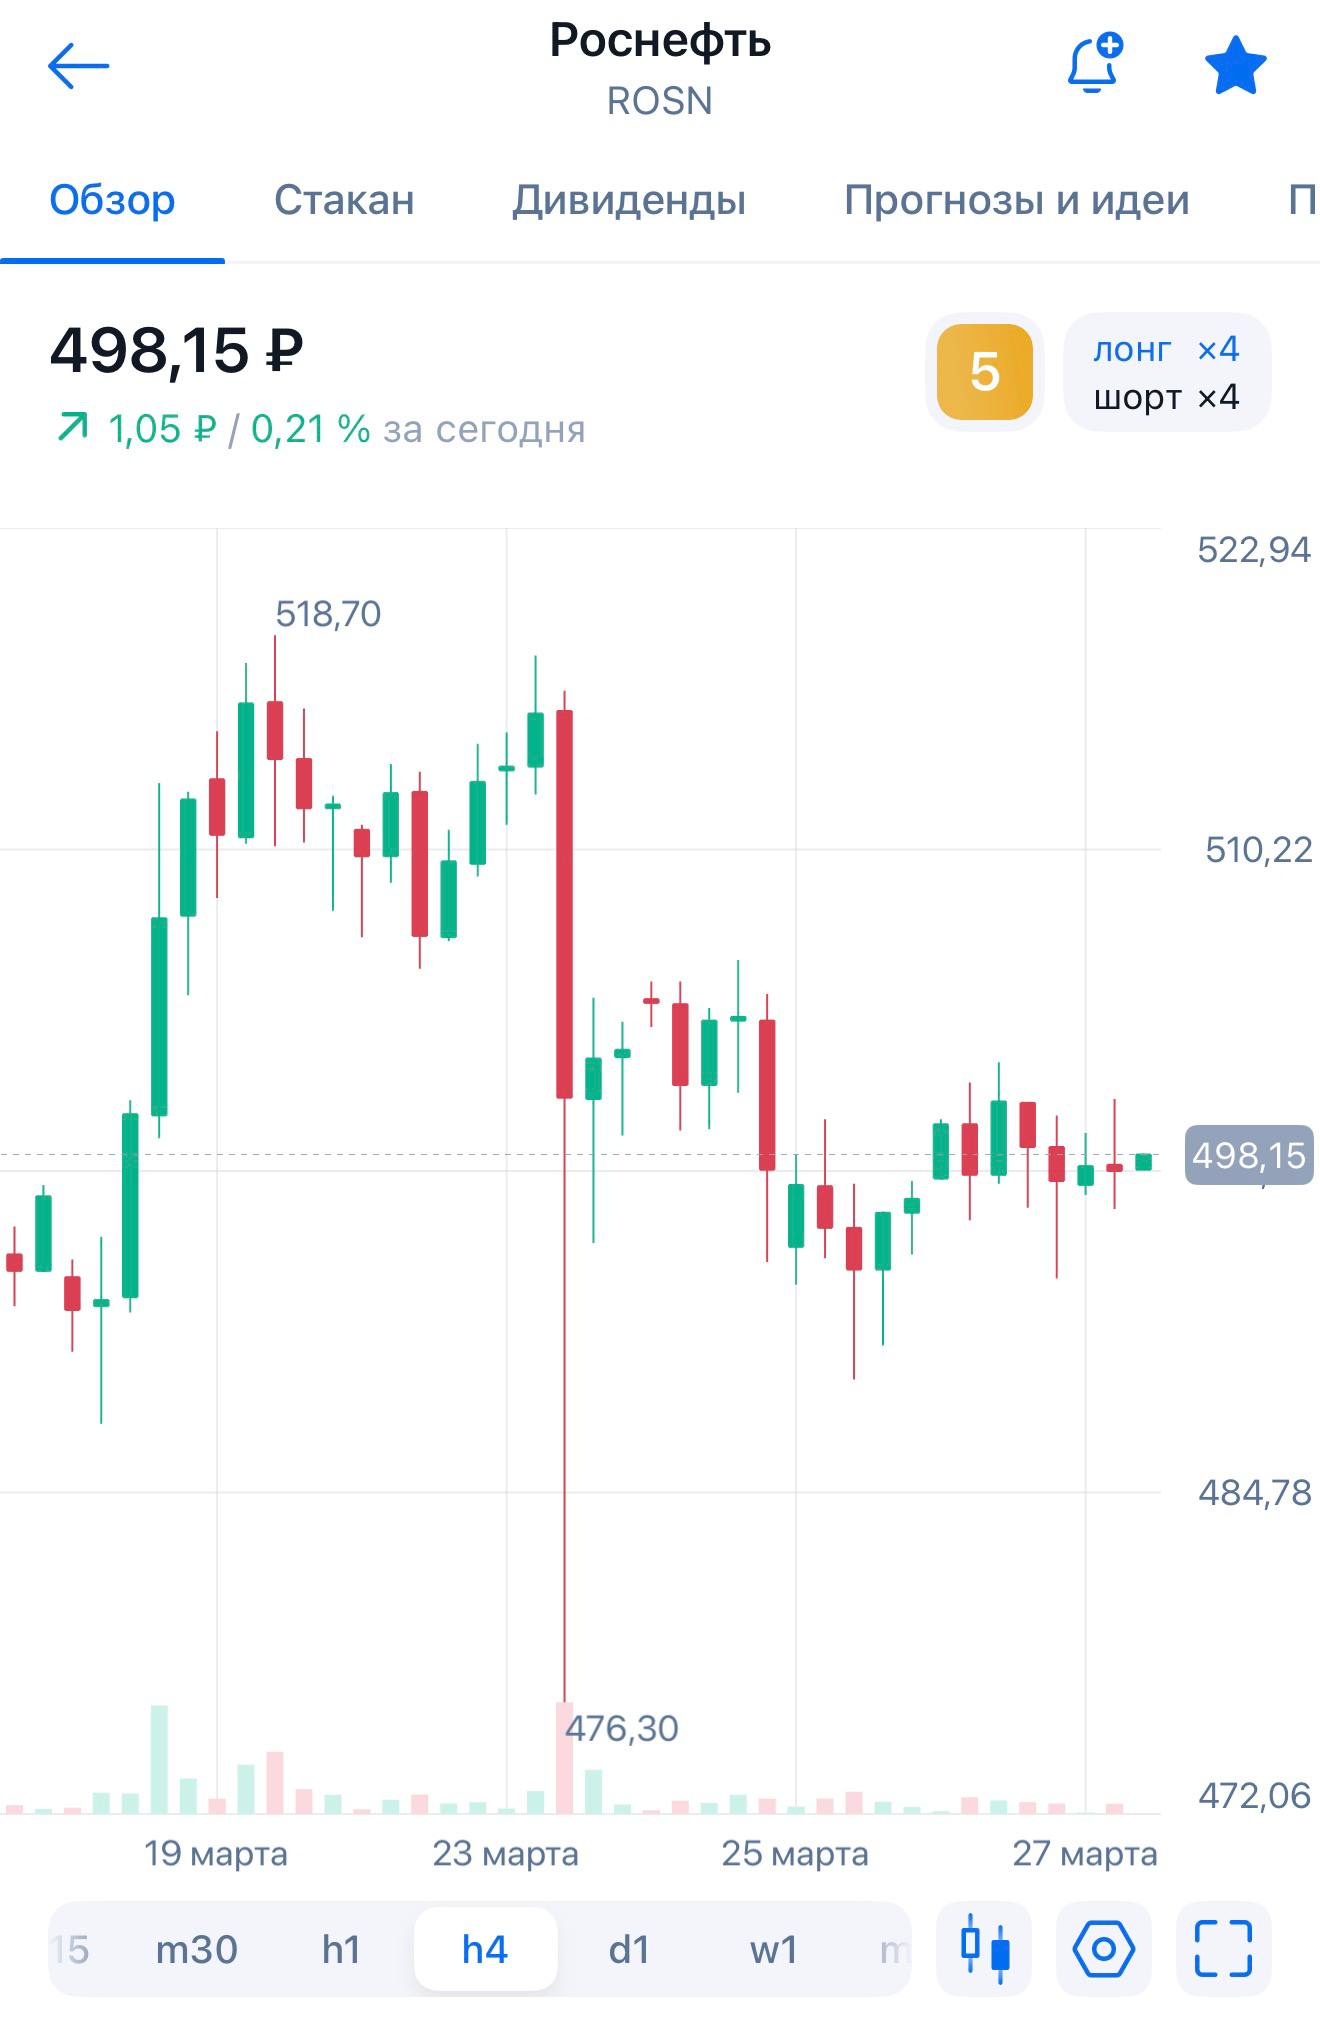Open the Обзор tab
Viewport: 1320px width, 2025px height.
click(112, 201)
